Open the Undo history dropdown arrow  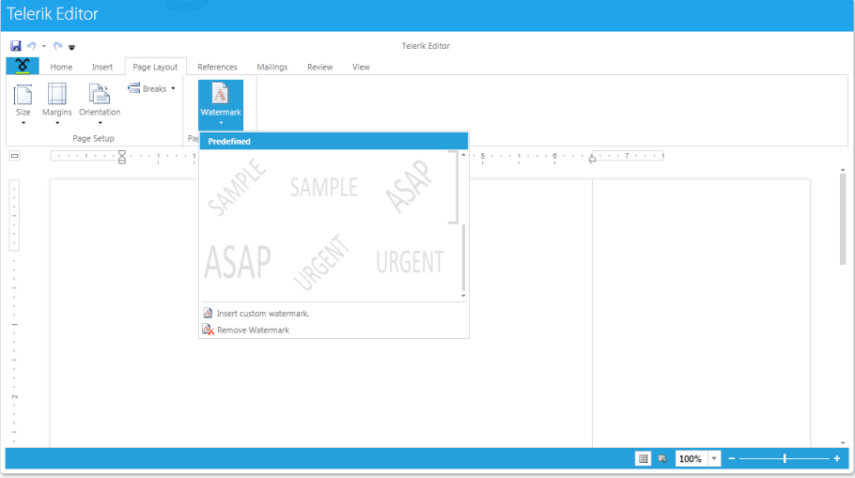(x=44, y=46)
